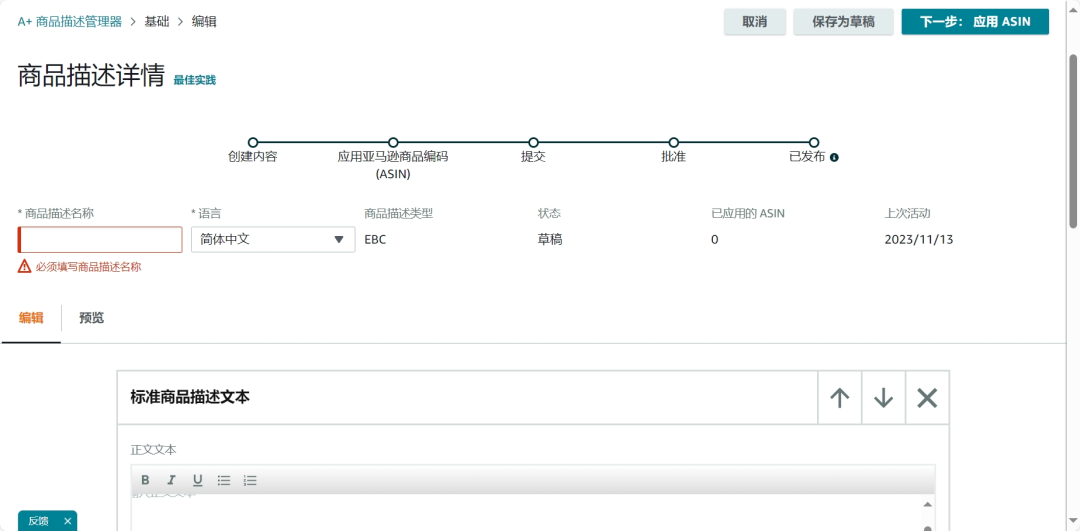Click the 正文文本 editor text area
The height and width of the screenshot is (531, 1080).
tap(527, 513)
